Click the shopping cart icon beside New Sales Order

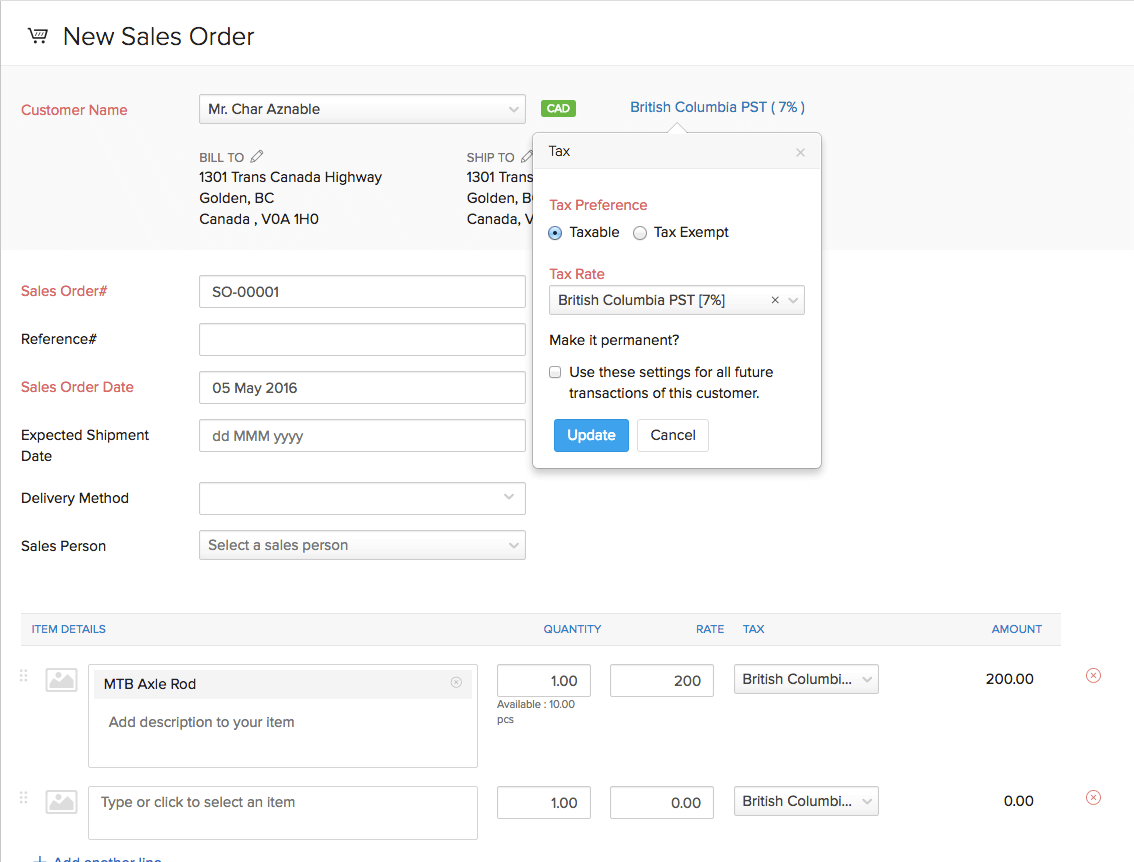click(38, 34)
